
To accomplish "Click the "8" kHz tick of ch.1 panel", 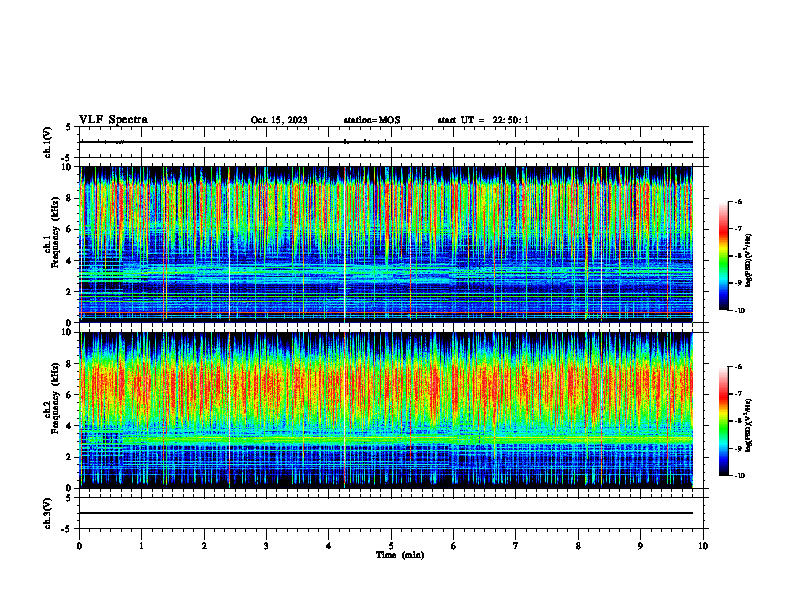I will [x=70, y=198].
